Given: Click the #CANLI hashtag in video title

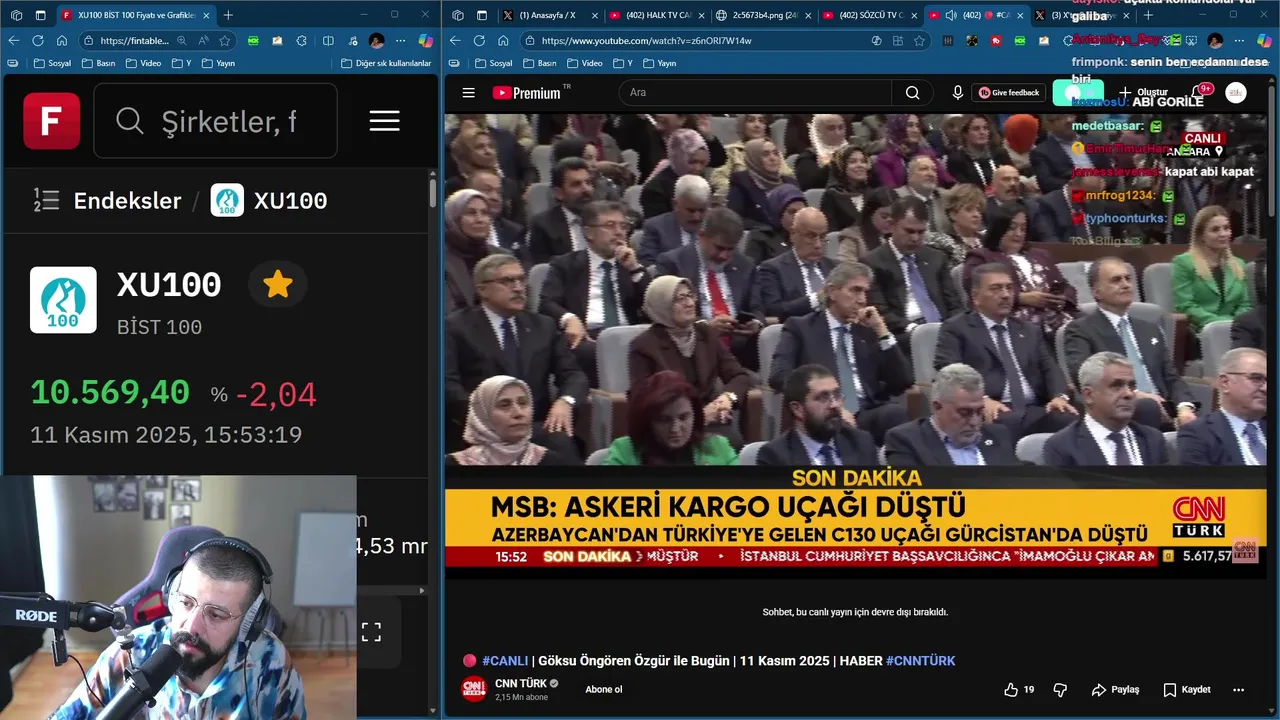Looking at the screenshot, I should [506, 661].
